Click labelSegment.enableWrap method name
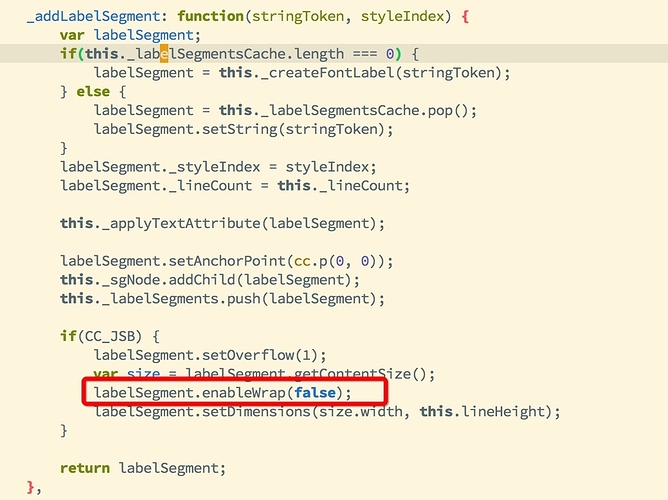 [189, 393]
